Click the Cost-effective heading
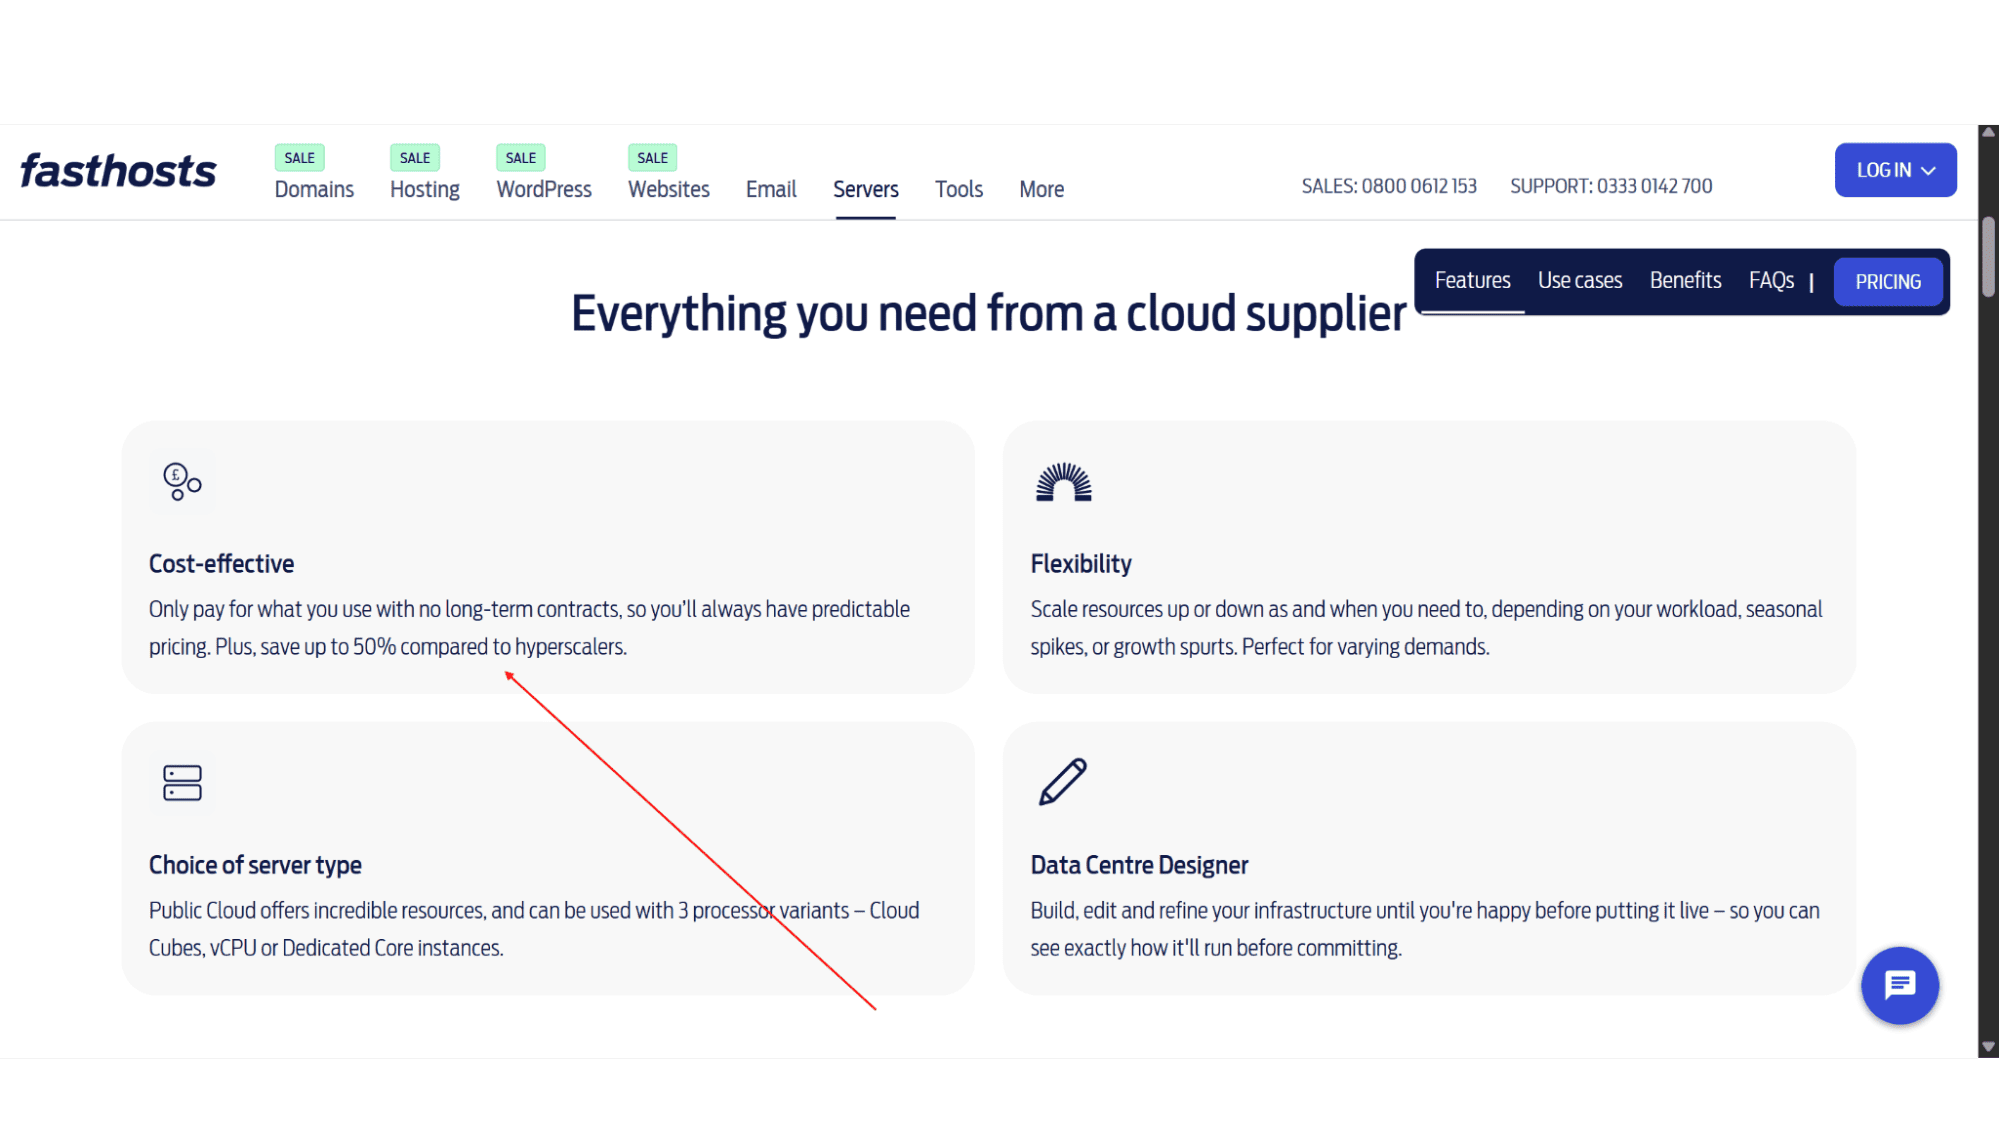This screenshot has height=1125, width=1999. 221,564
